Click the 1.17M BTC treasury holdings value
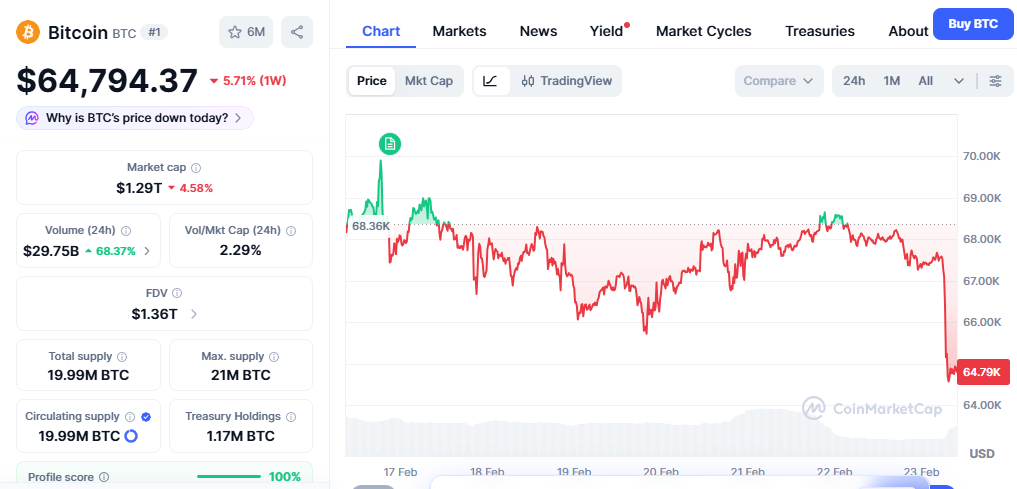Screen dimensions: 1017x489 [241, 436]
